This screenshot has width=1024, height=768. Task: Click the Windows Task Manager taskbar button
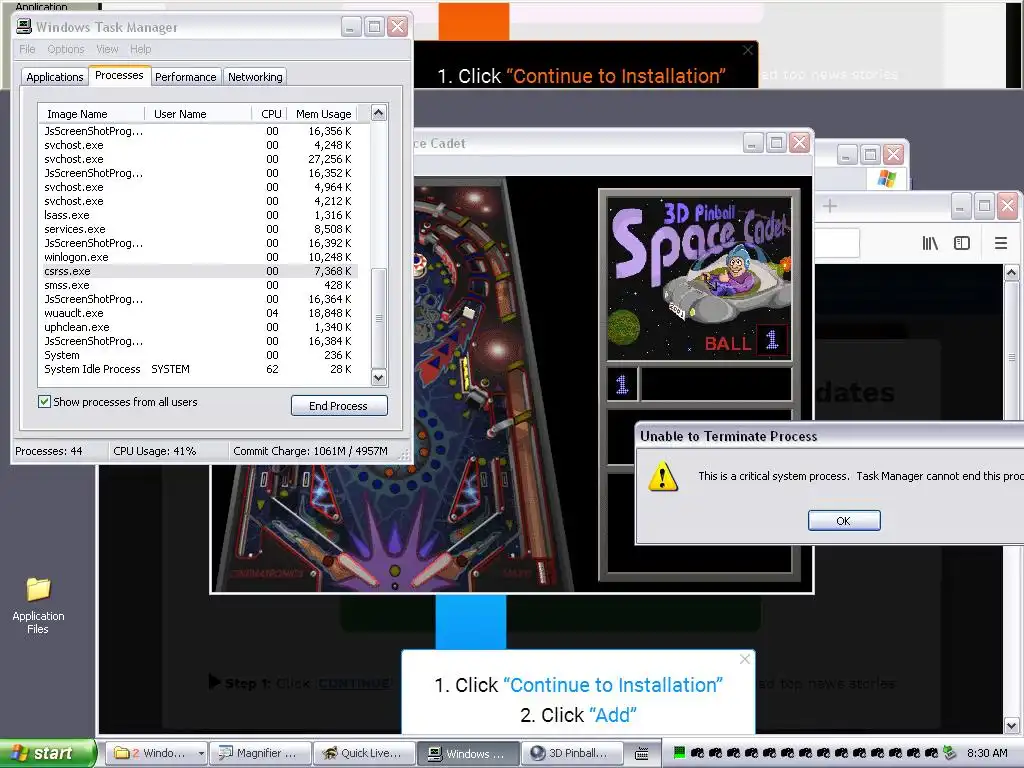pos(468,753)
